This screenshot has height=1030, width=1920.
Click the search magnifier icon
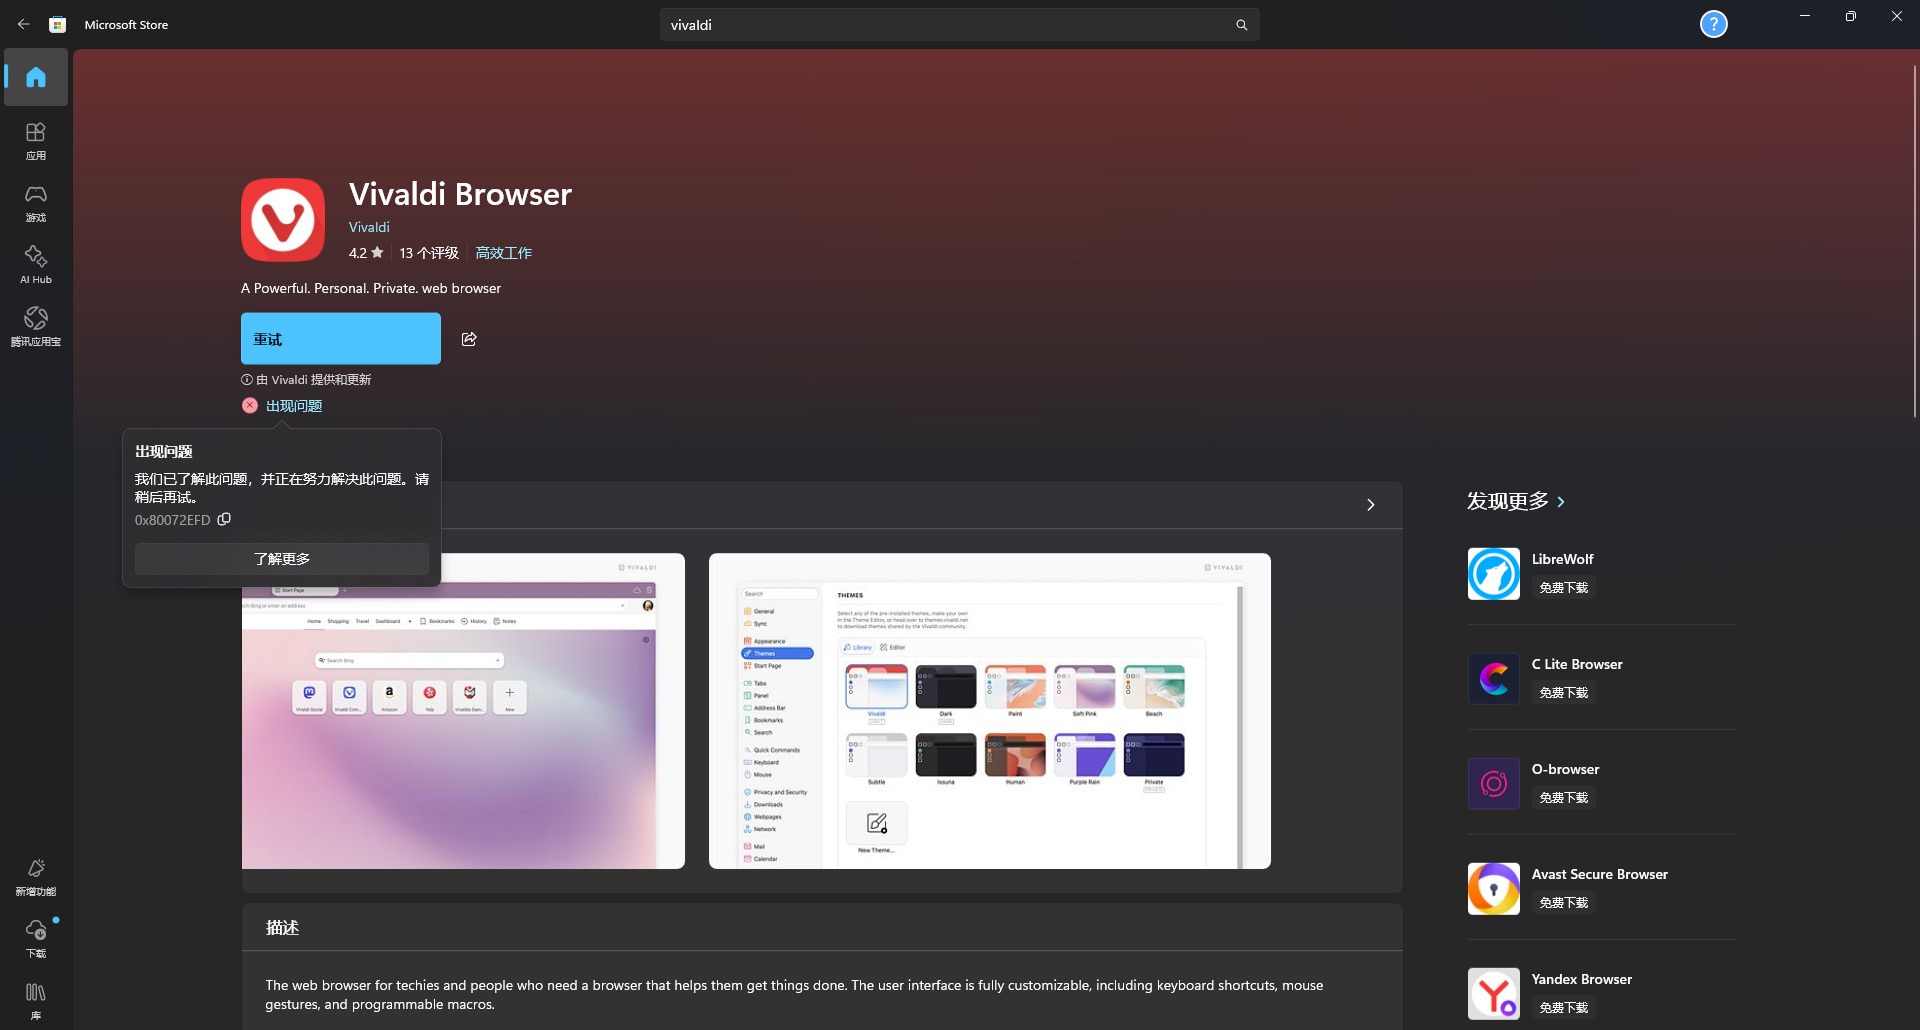pyautogui.click(x=1241, y=25)
